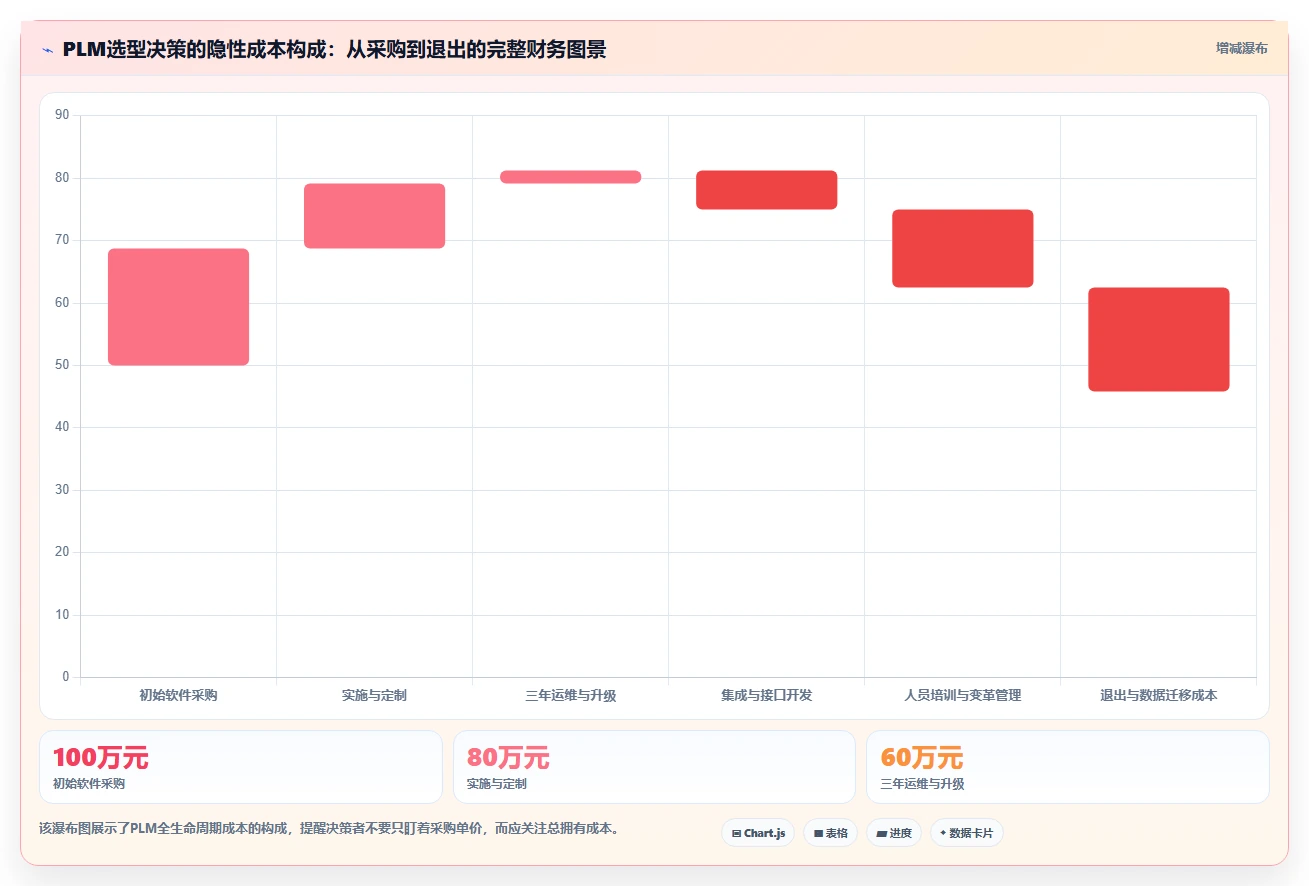Click the lightning icon beside the title
The image size is (1309, 886).
[47, 50]
